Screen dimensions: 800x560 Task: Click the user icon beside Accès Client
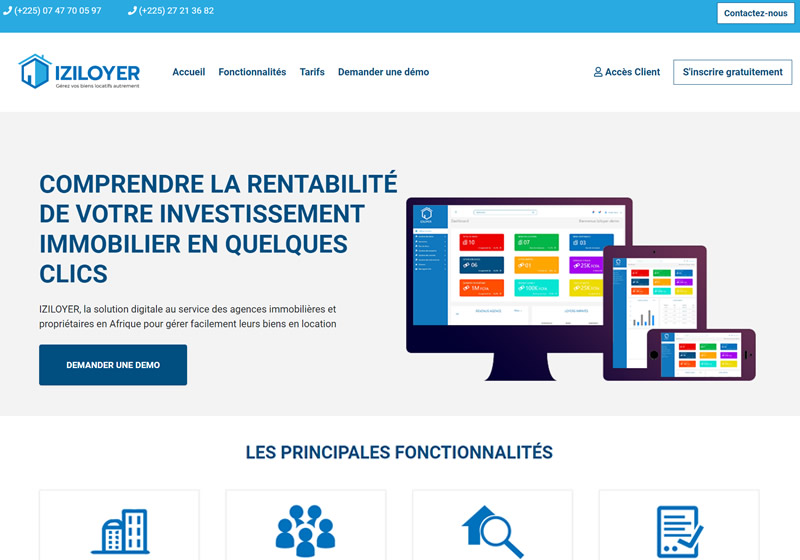pos(598,72)
